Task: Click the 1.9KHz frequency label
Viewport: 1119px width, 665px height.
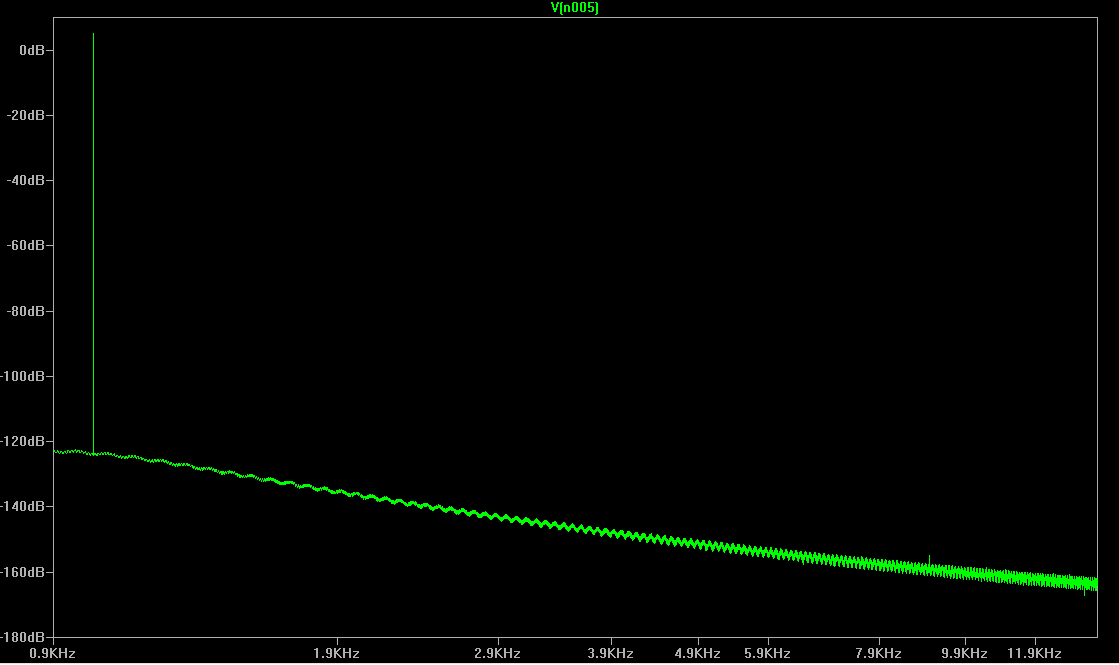Action: coord(336,654)
